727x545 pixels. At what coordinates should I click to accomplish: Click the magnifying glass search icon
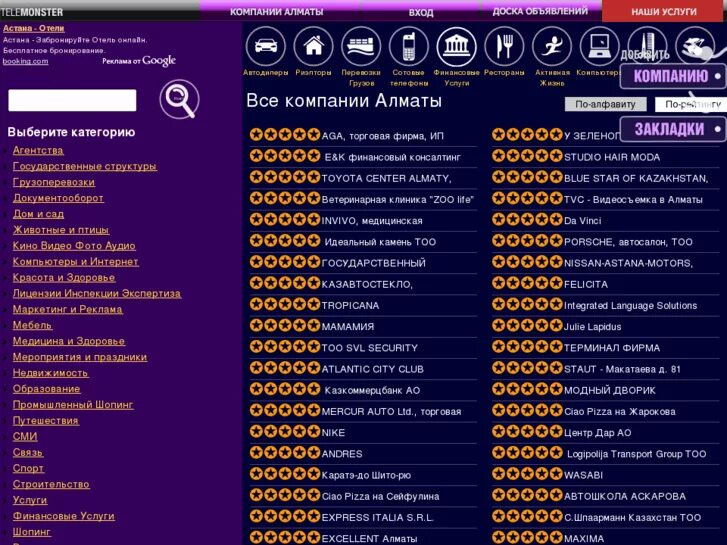coord(179,99)
